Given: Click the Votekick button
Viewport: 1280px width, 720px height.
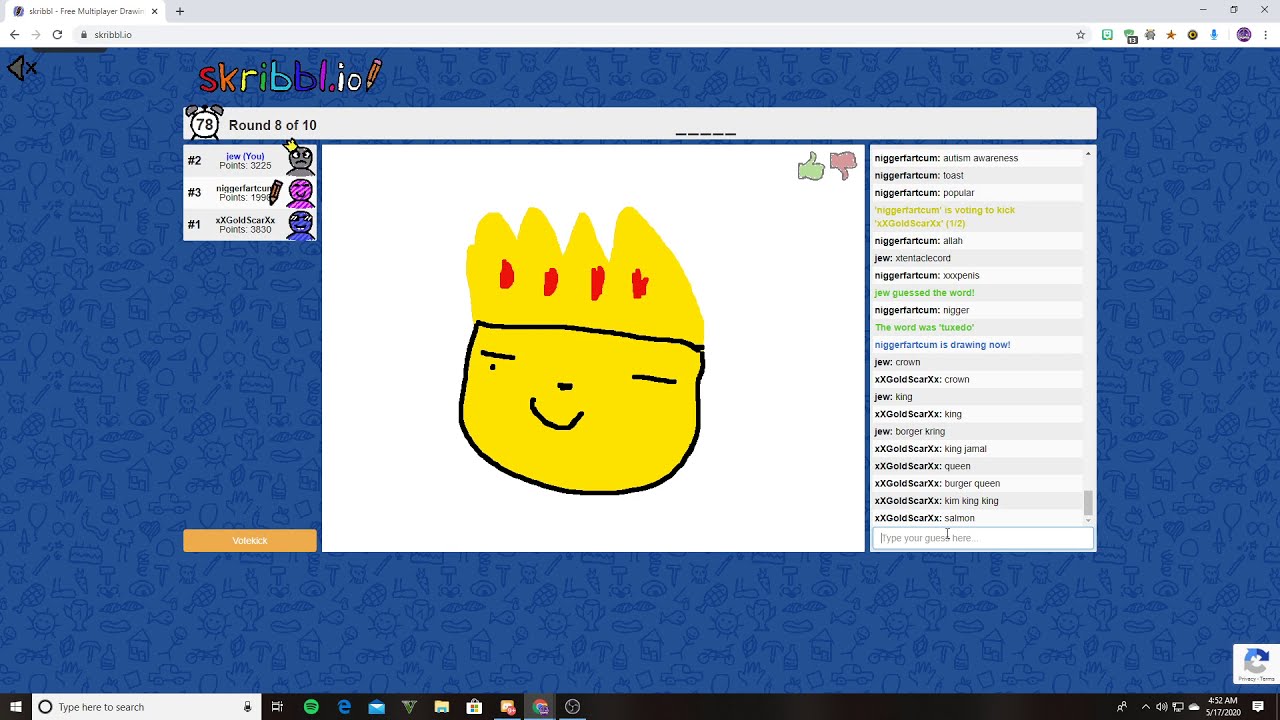Looking at the screenshot, I should coord(250,541).
